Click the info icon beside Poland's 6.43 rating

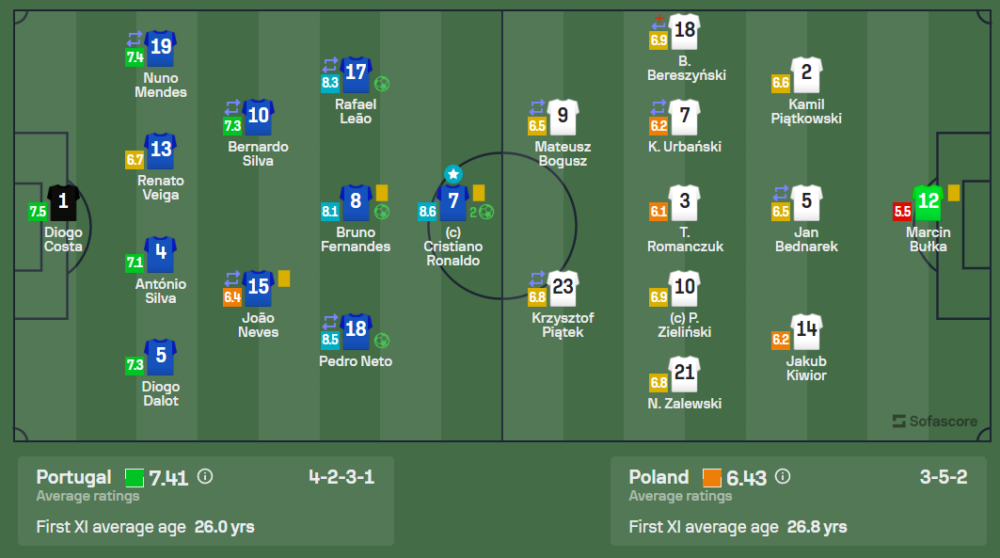tap(783, 477)
